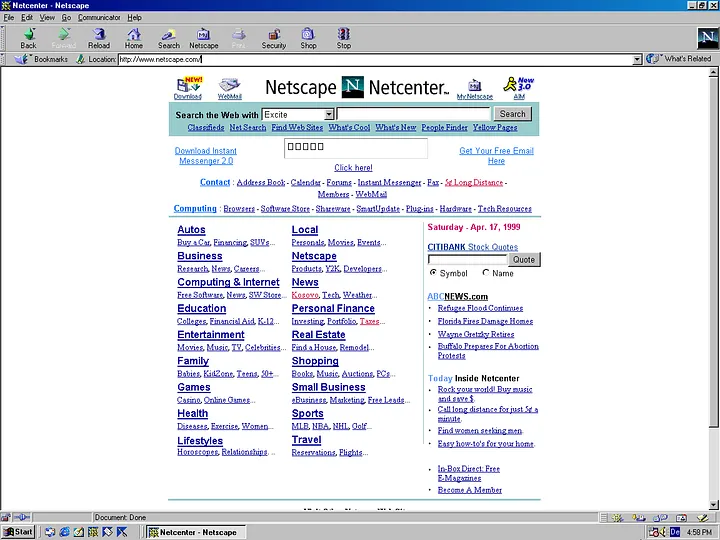Open the Personal Finance category link
This screenshot has width=720, height=540.
[333, 309]
